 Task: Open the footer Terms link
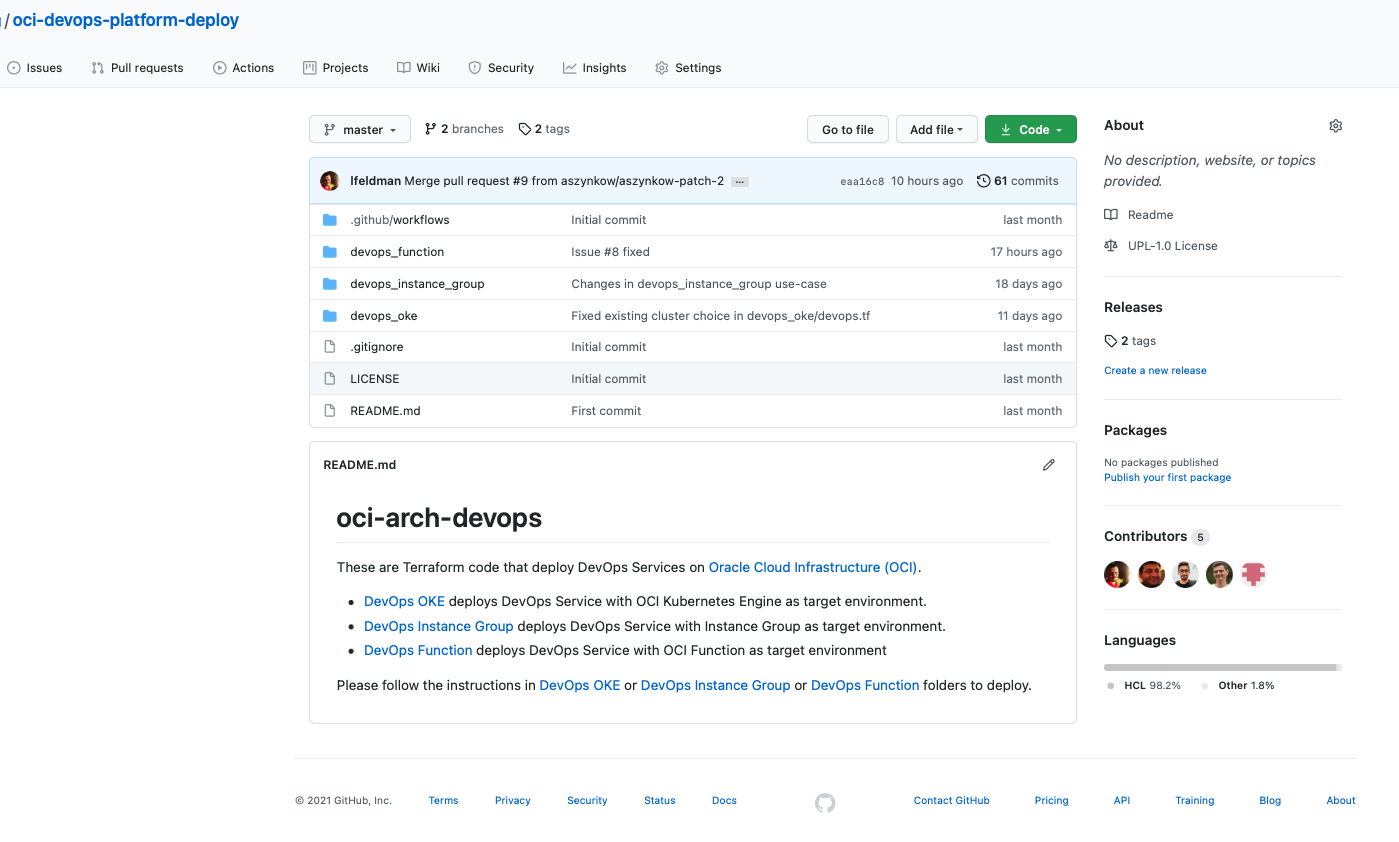pyautogui.click(x=443, y=800)
